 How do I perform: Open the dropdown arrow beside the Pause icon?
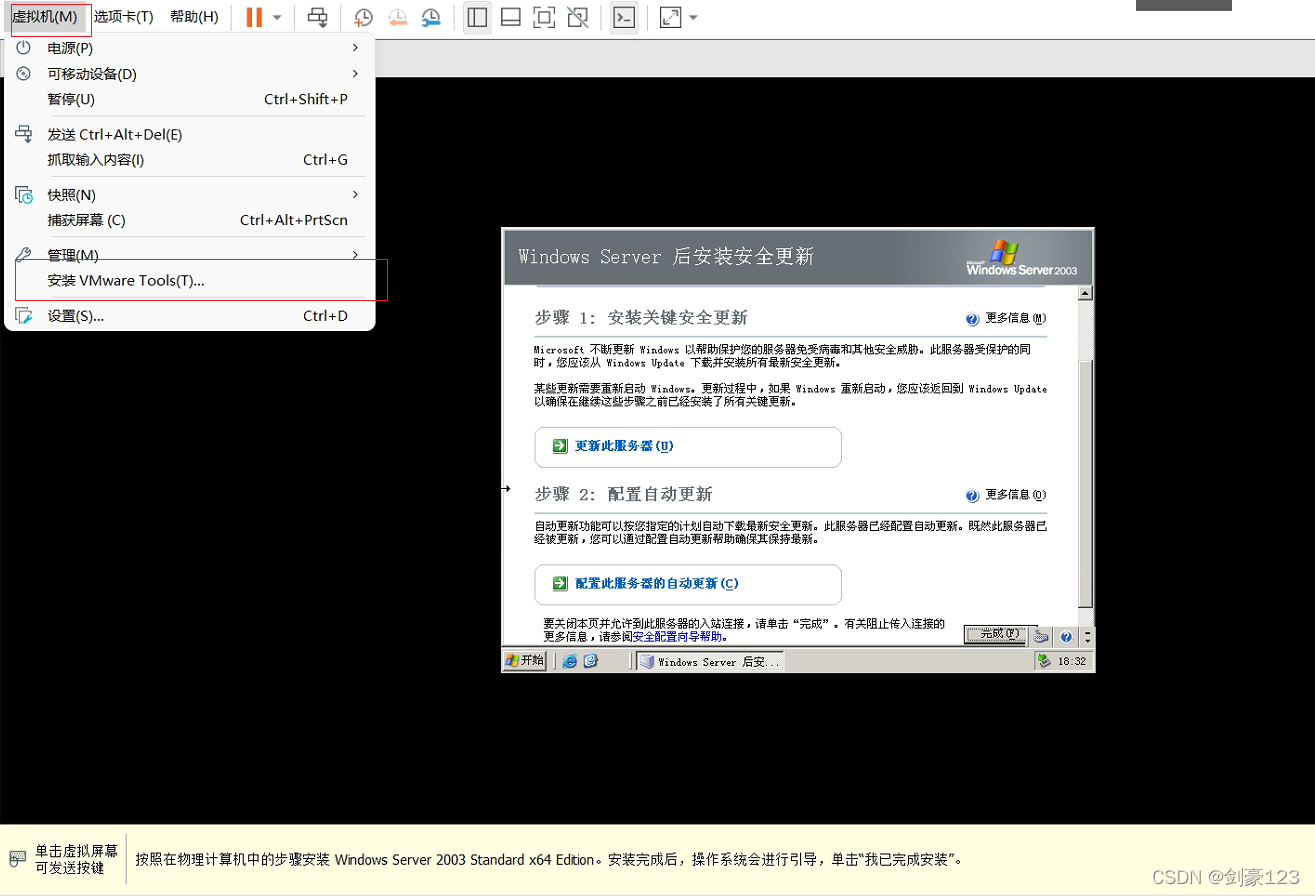pos(277,18)
